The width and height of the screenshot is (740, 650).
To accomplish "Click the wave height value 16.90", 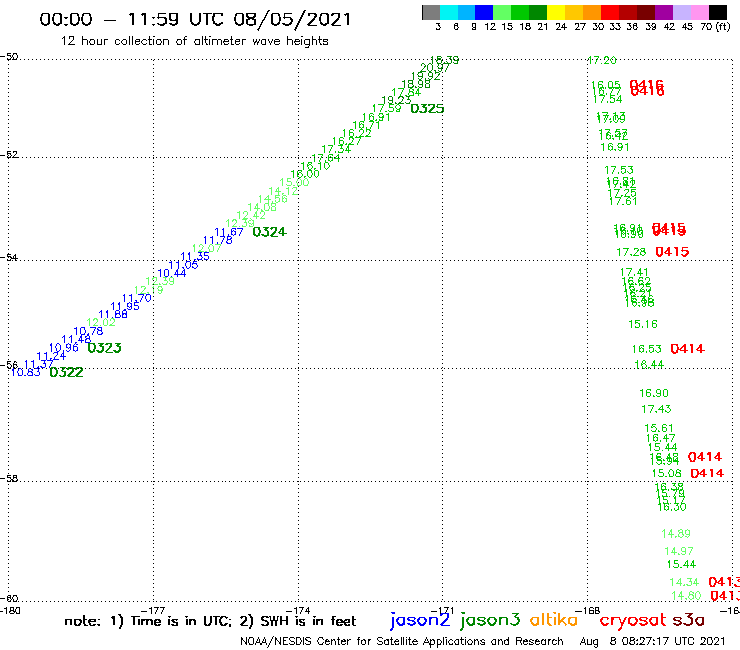I will pyautogui.click(x=654, y=393).
